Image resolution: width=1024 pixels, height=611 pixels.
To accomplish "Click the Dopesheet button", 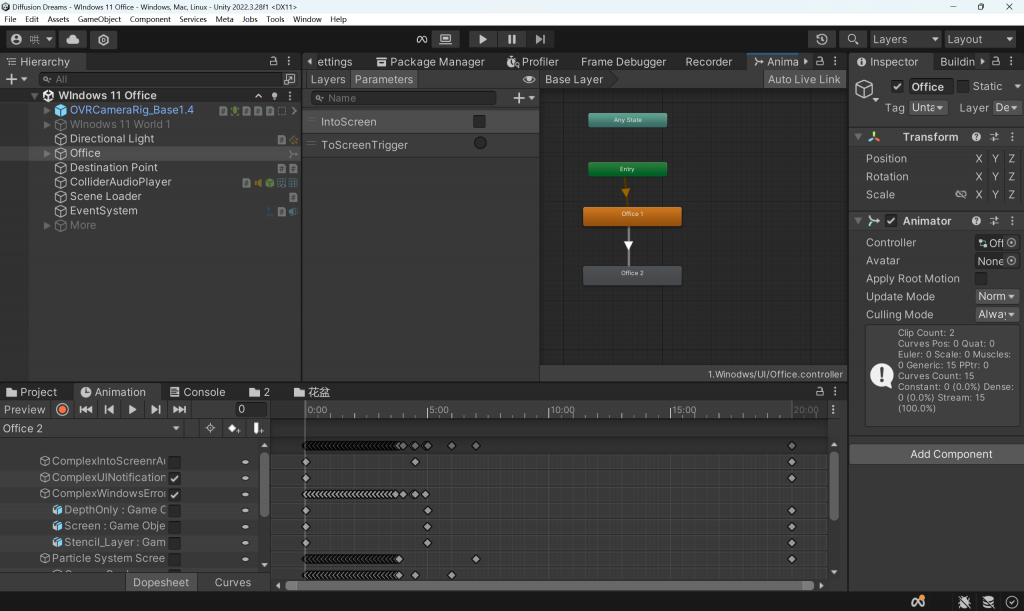I will pos(161,582).
